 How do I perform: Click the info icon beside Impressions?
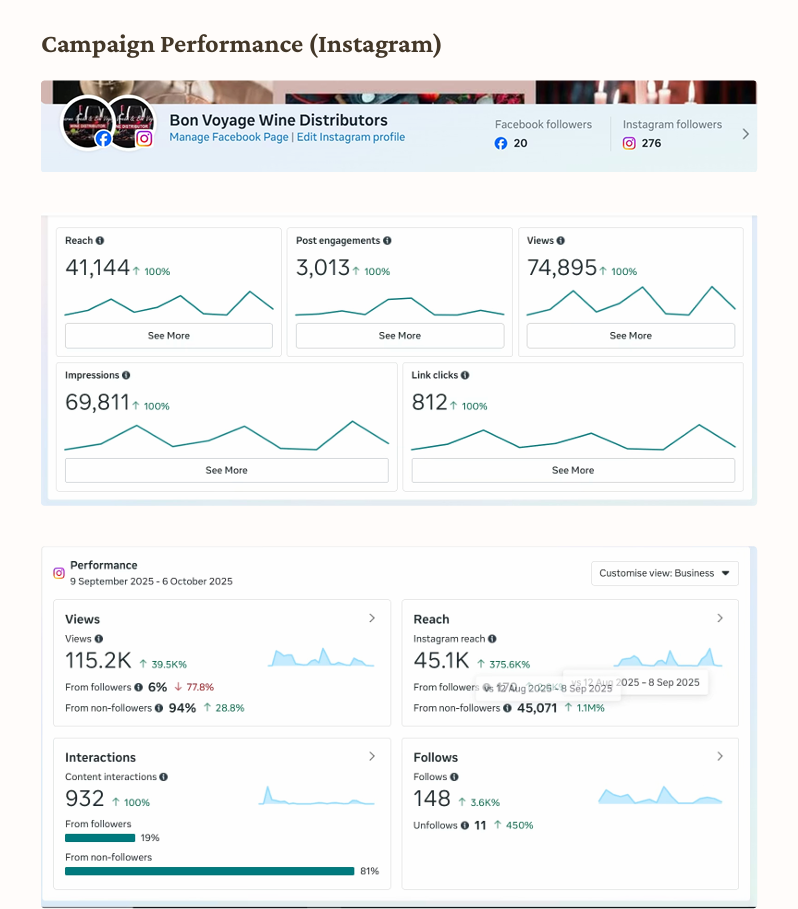126,375
